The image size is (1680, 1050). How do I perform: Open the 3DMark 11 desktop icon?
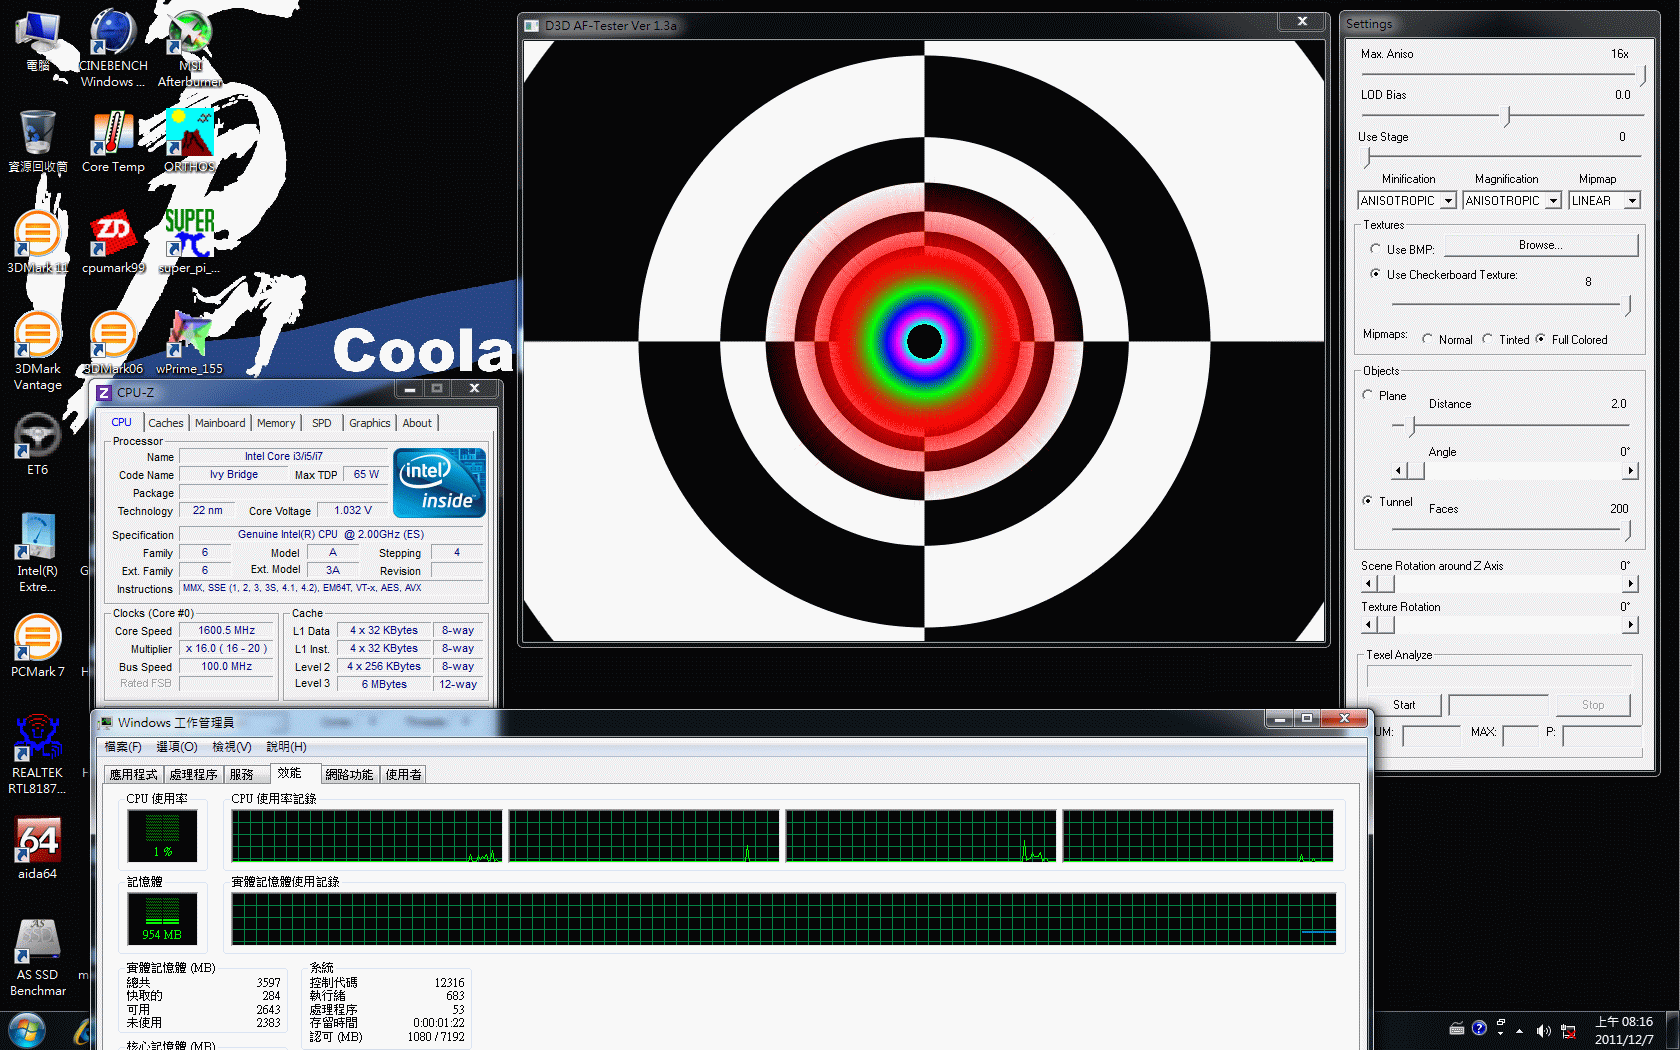point(38,243)
